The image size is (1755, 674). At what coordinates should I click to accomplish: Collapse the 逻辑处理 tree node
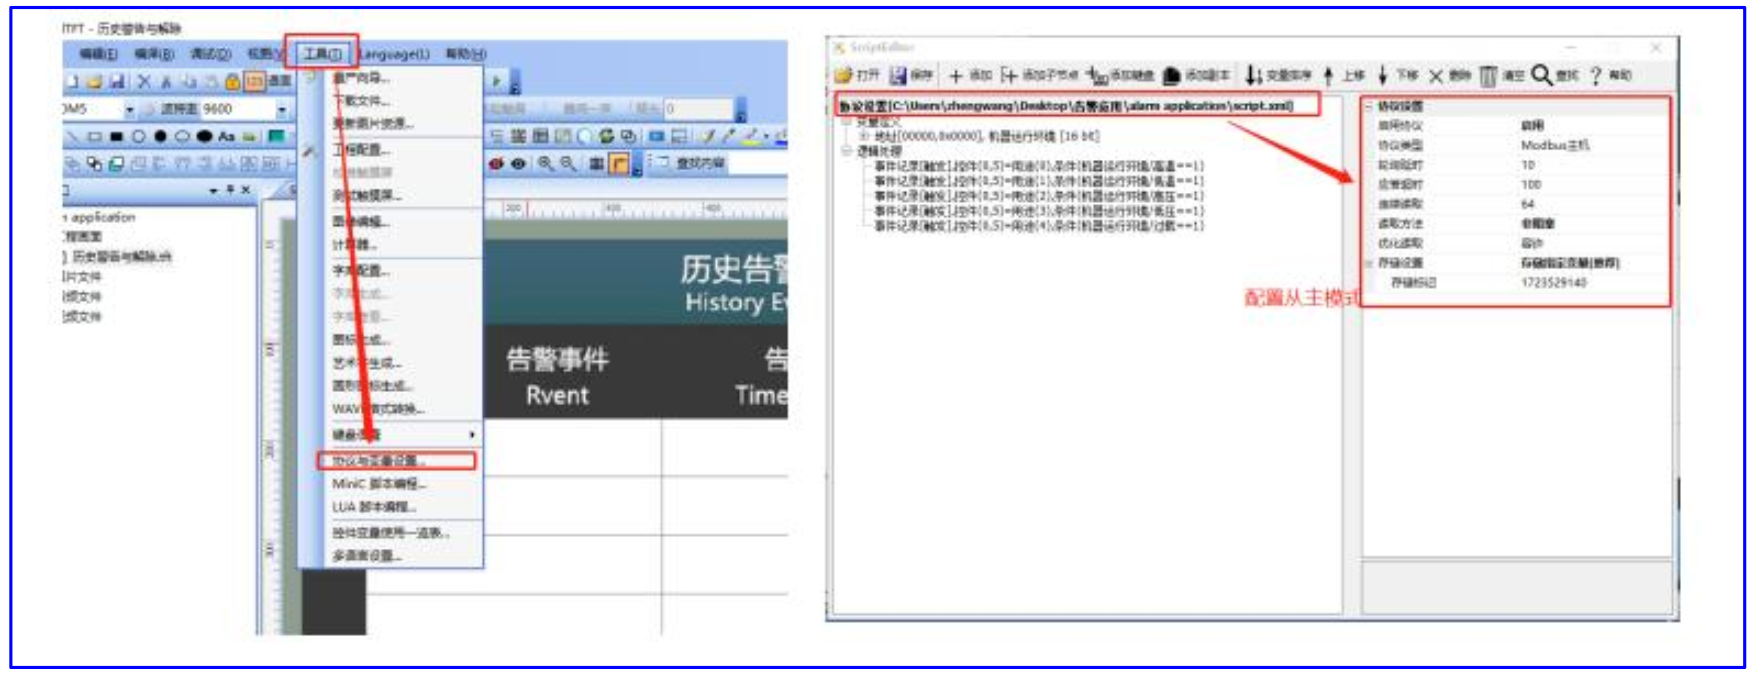pos(846,151)
